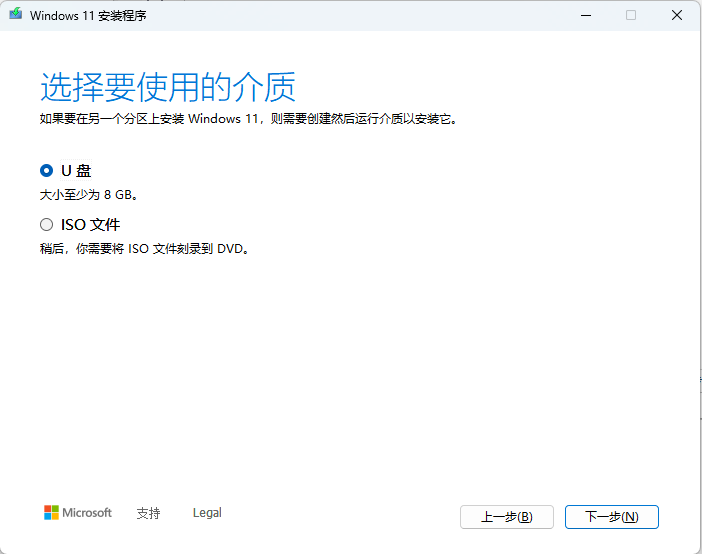Close the Windows 11 安装程序 window
The image size is (702, 554).
(x=677, y=15)
